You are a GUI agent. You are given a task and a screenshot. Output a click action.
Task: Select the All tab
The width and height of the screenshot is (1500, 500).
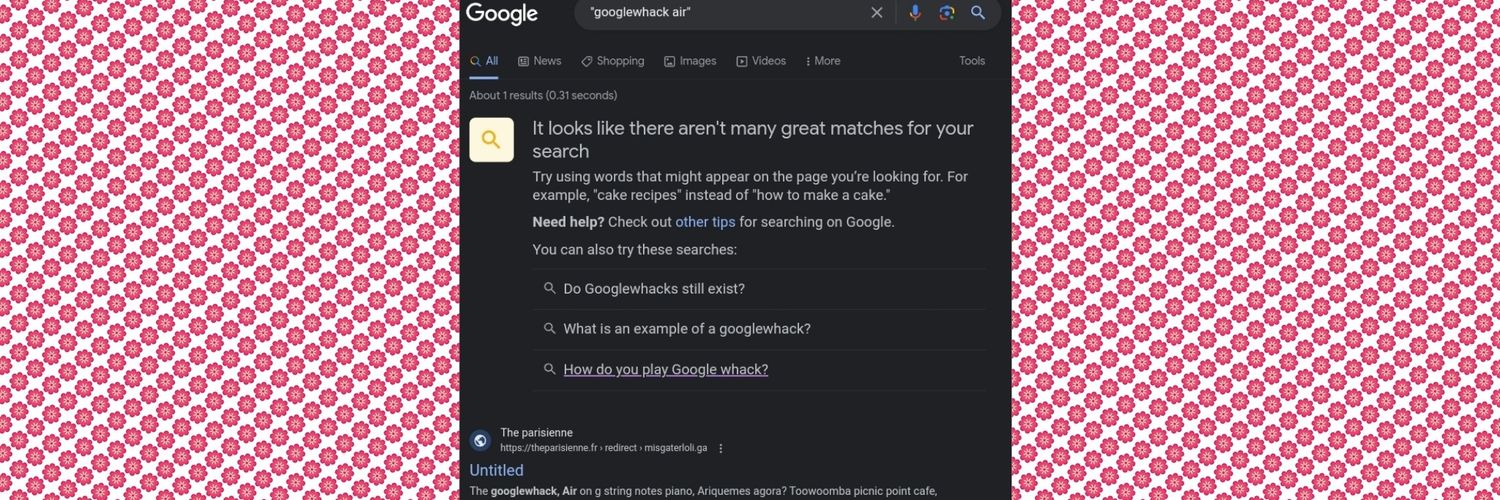(484, 61)
